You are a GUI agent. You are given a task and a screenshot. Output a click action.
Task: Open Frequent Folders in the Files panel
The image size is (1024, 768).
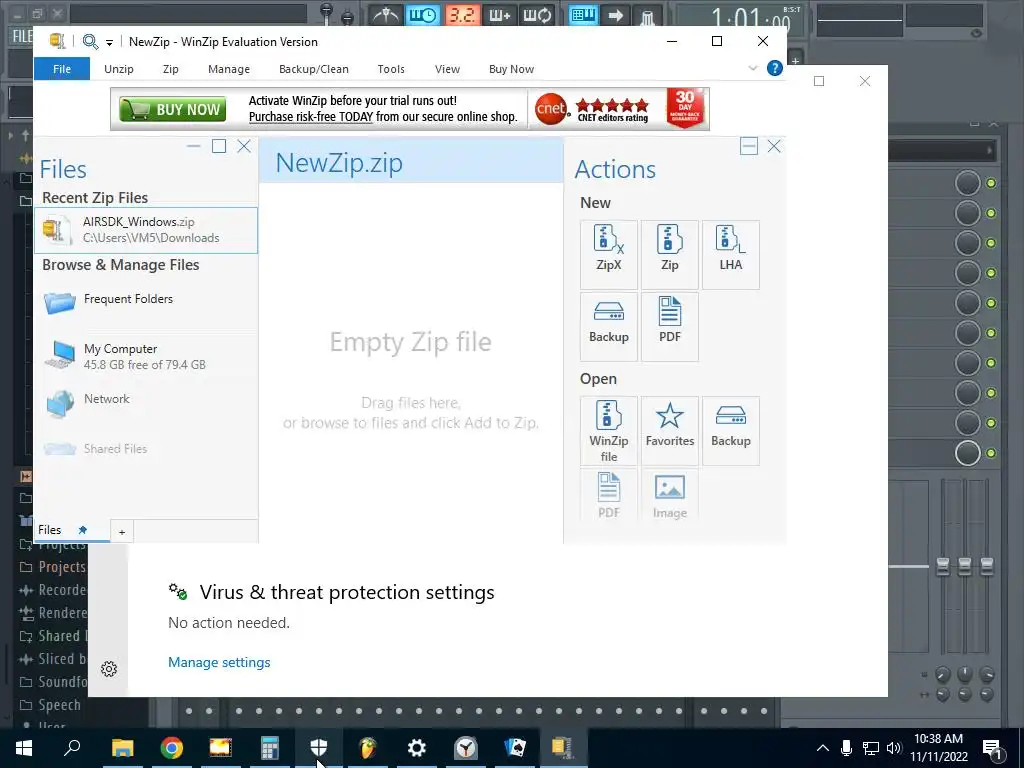pyautogui.click(x=146, y=302)
